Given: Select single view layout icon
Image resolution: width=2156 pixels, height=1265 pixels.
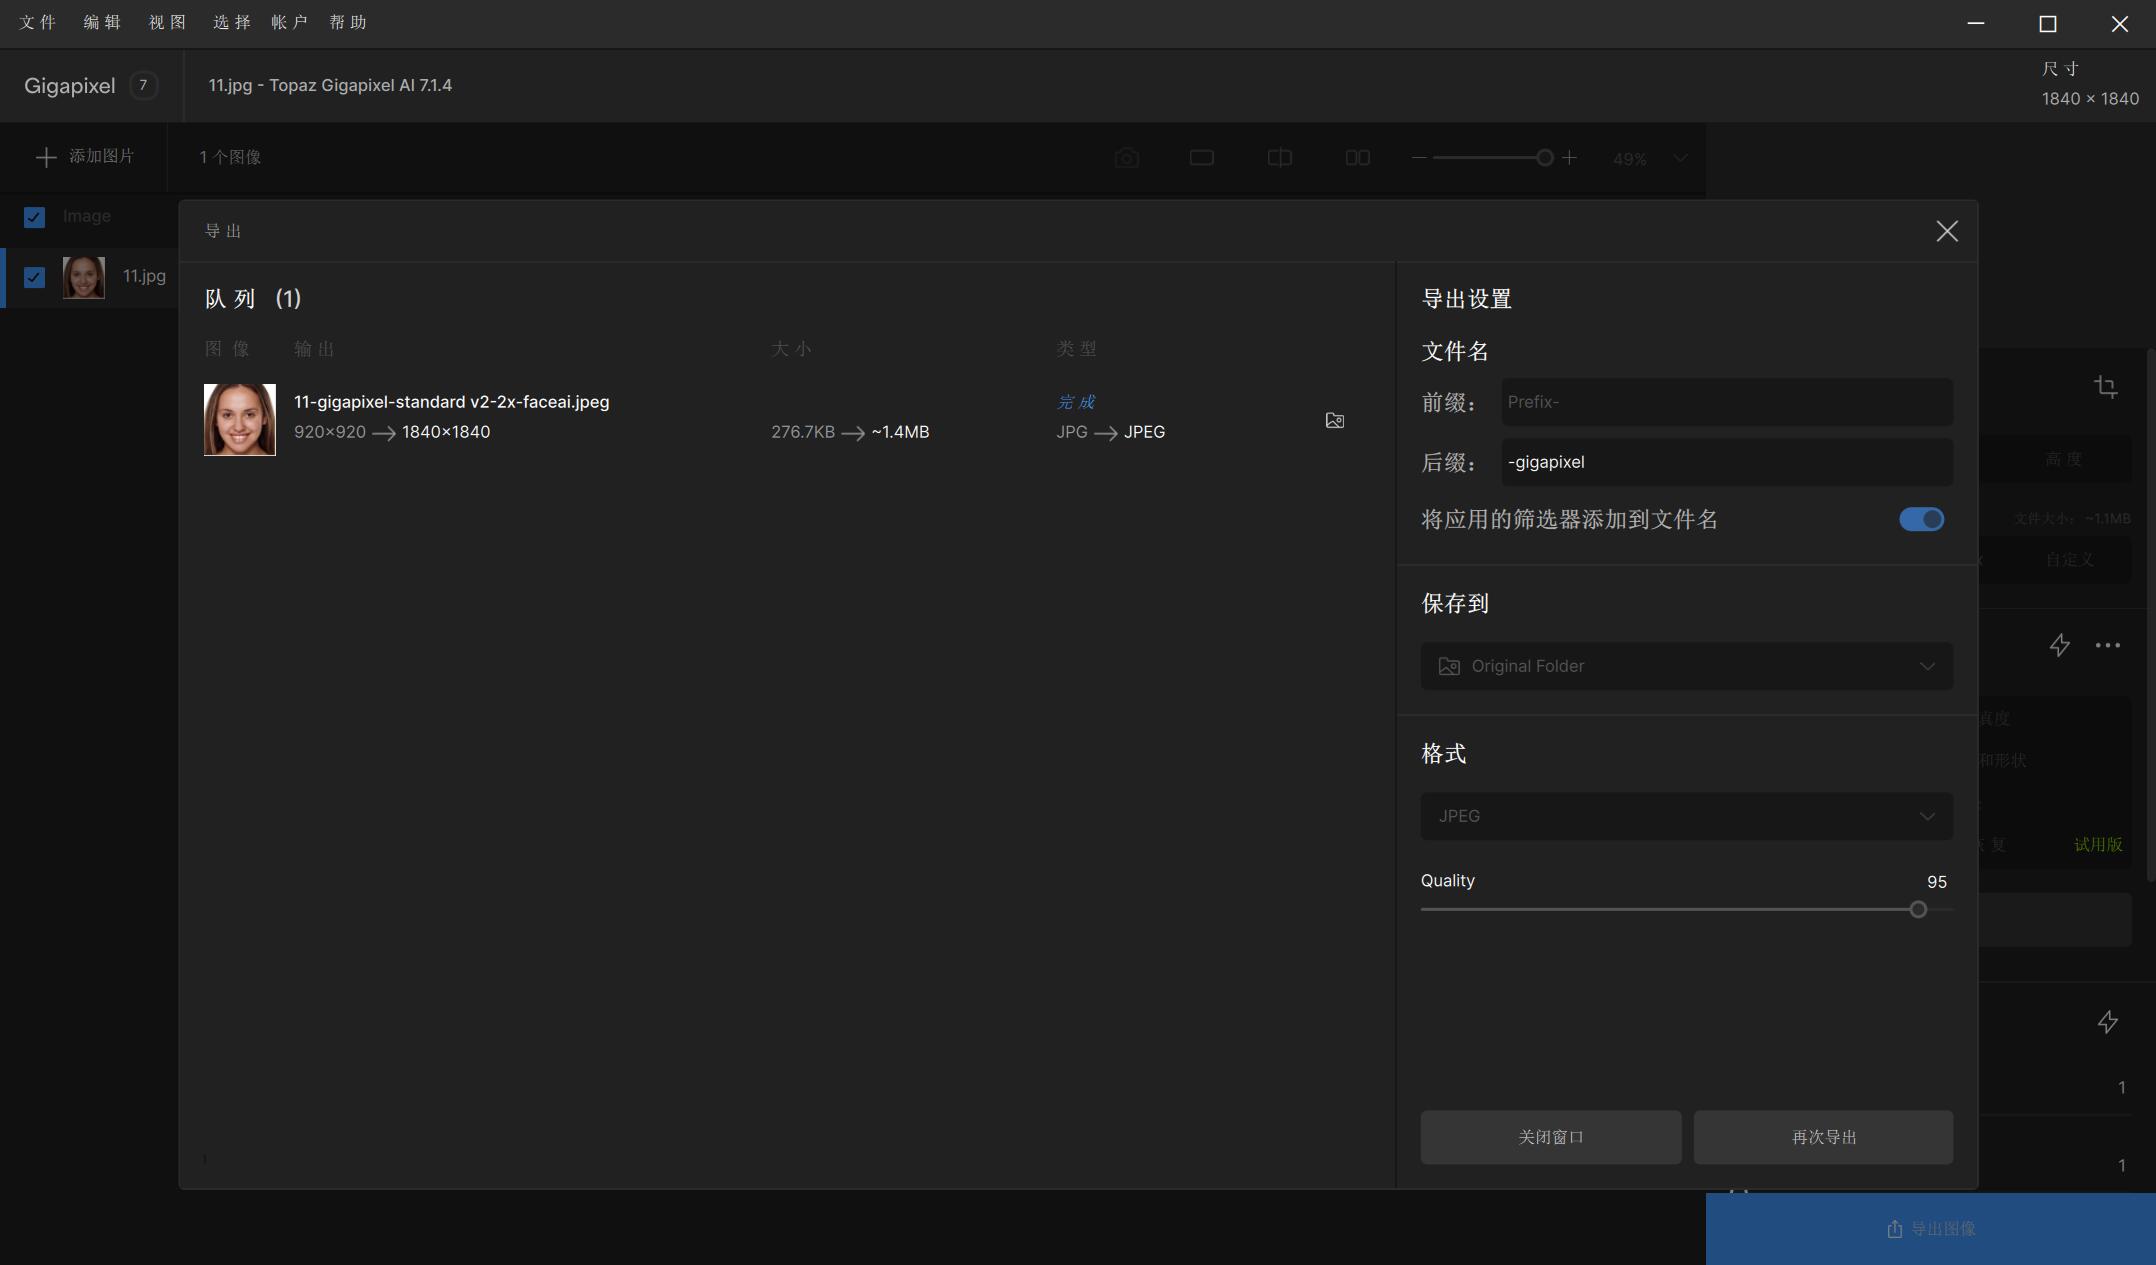Looking at the screenshot, I should coord(1202,158).
